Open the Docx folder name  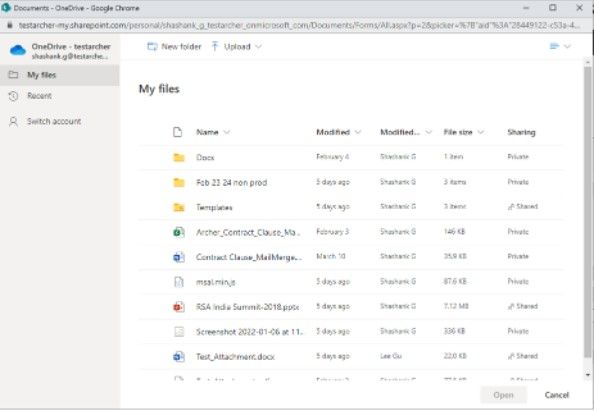click(205, 157)
